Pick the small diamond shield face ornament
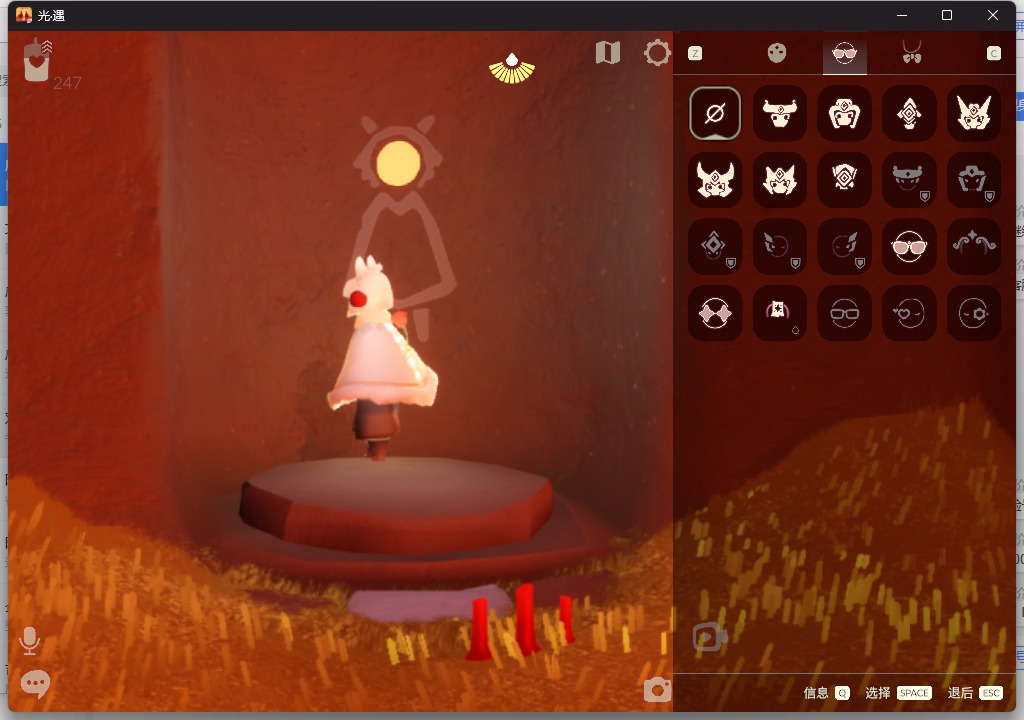The height and width of the screenshot is (720, 1024). [x=844, y=180]
